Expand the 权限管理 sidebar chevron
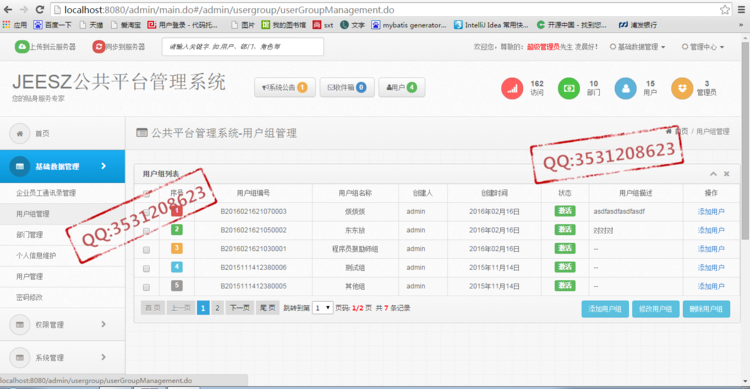 pos(104,324)
